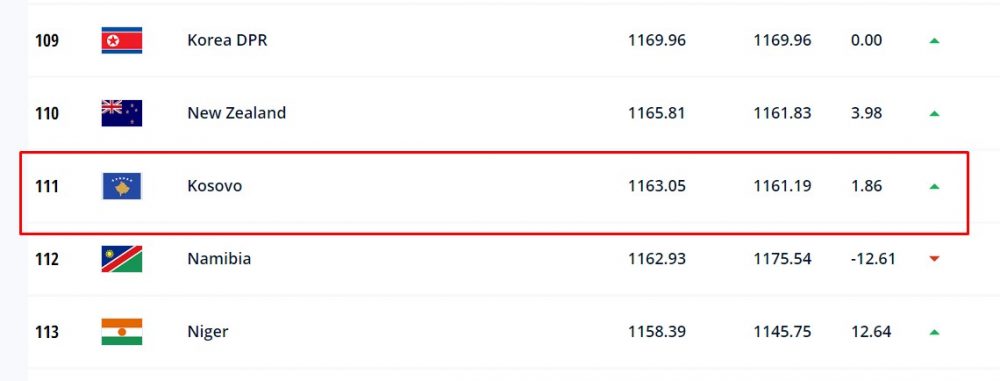Open the Kosovo team link
Viewport: 1000px width, 381px height.
click(x=214, y=186)
